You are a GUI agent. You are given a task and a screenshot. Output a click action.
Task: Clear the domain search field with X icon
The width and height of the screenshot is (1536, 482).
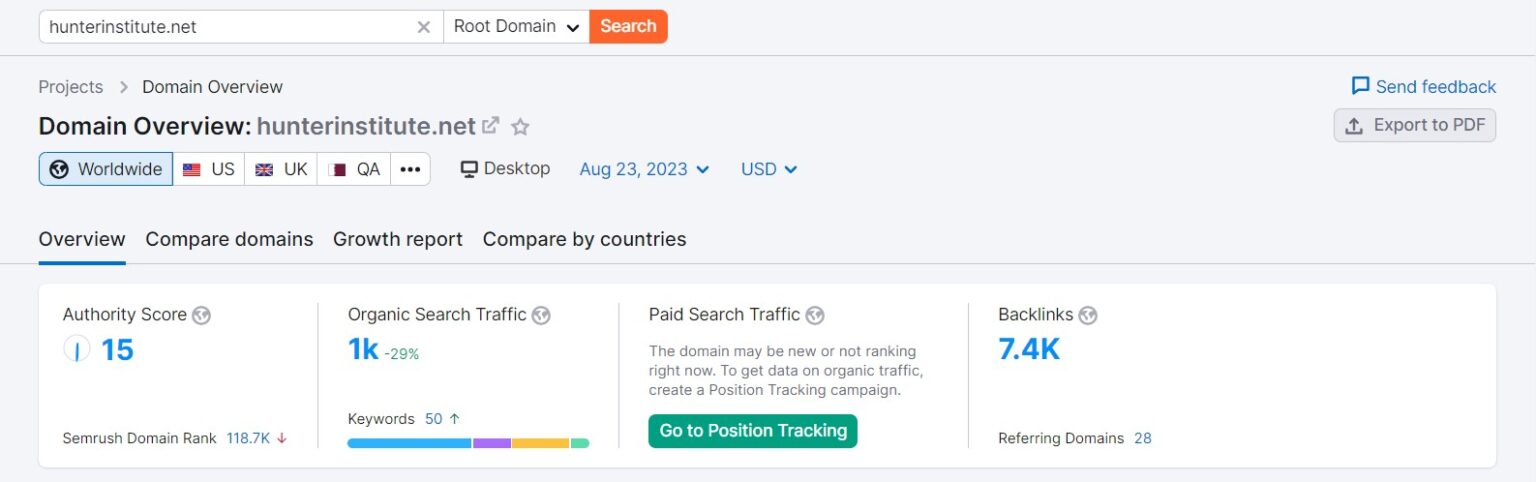[x=424, y=27]
